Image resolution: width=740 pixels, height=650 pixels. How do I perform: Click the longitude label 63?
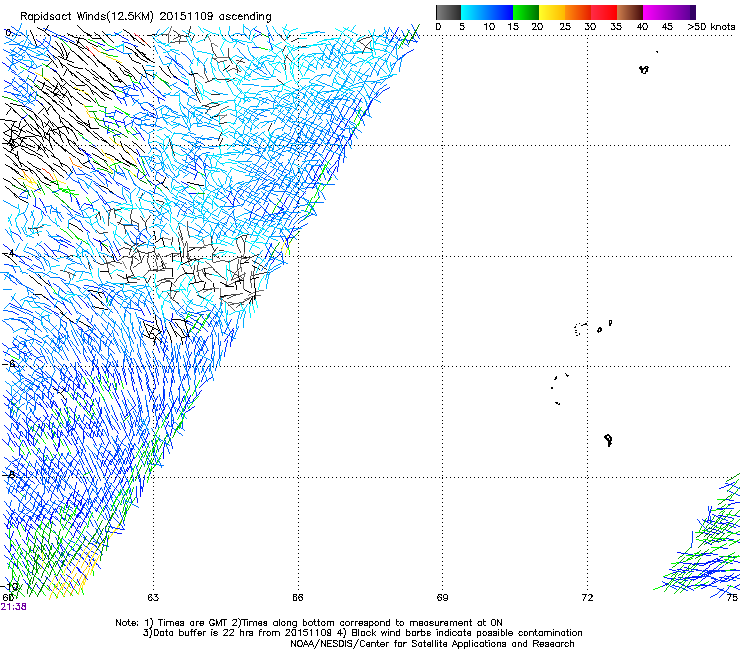pos(153,598)
